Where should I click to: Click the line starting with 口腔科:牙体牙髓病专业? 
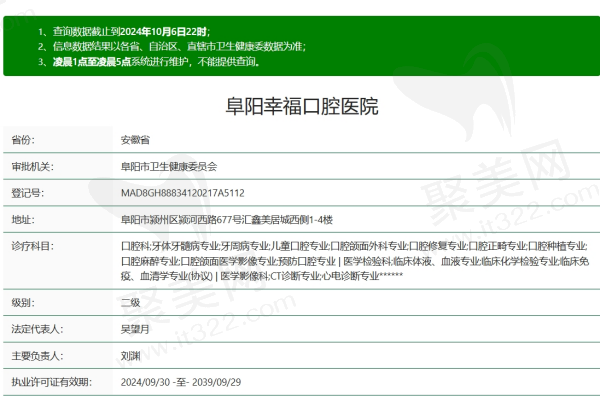point(354,246)
